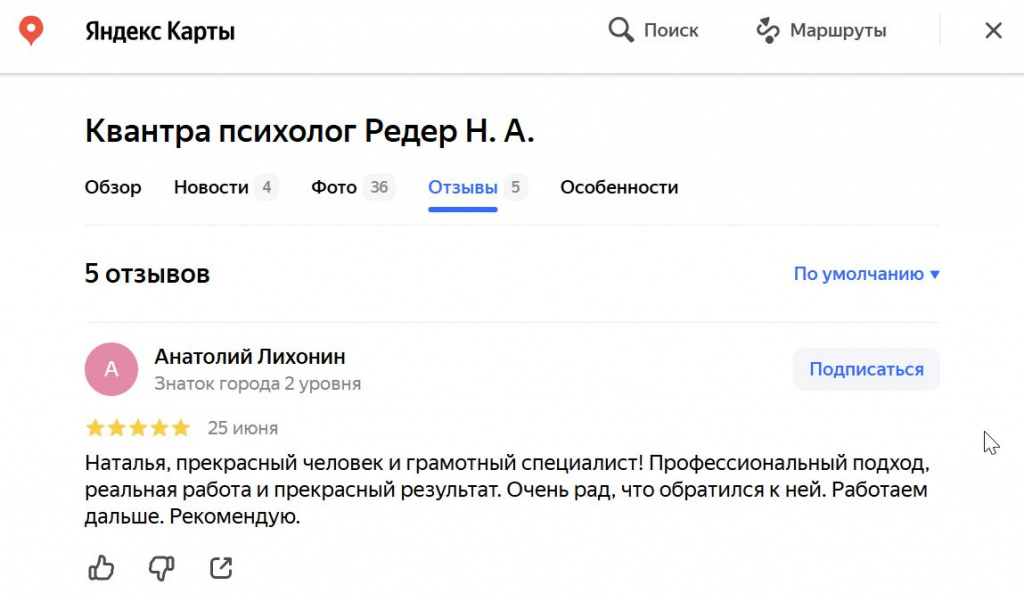Click the Маршруты routes icon
This screenshot has height=602, width=1024.
[767, 30]
